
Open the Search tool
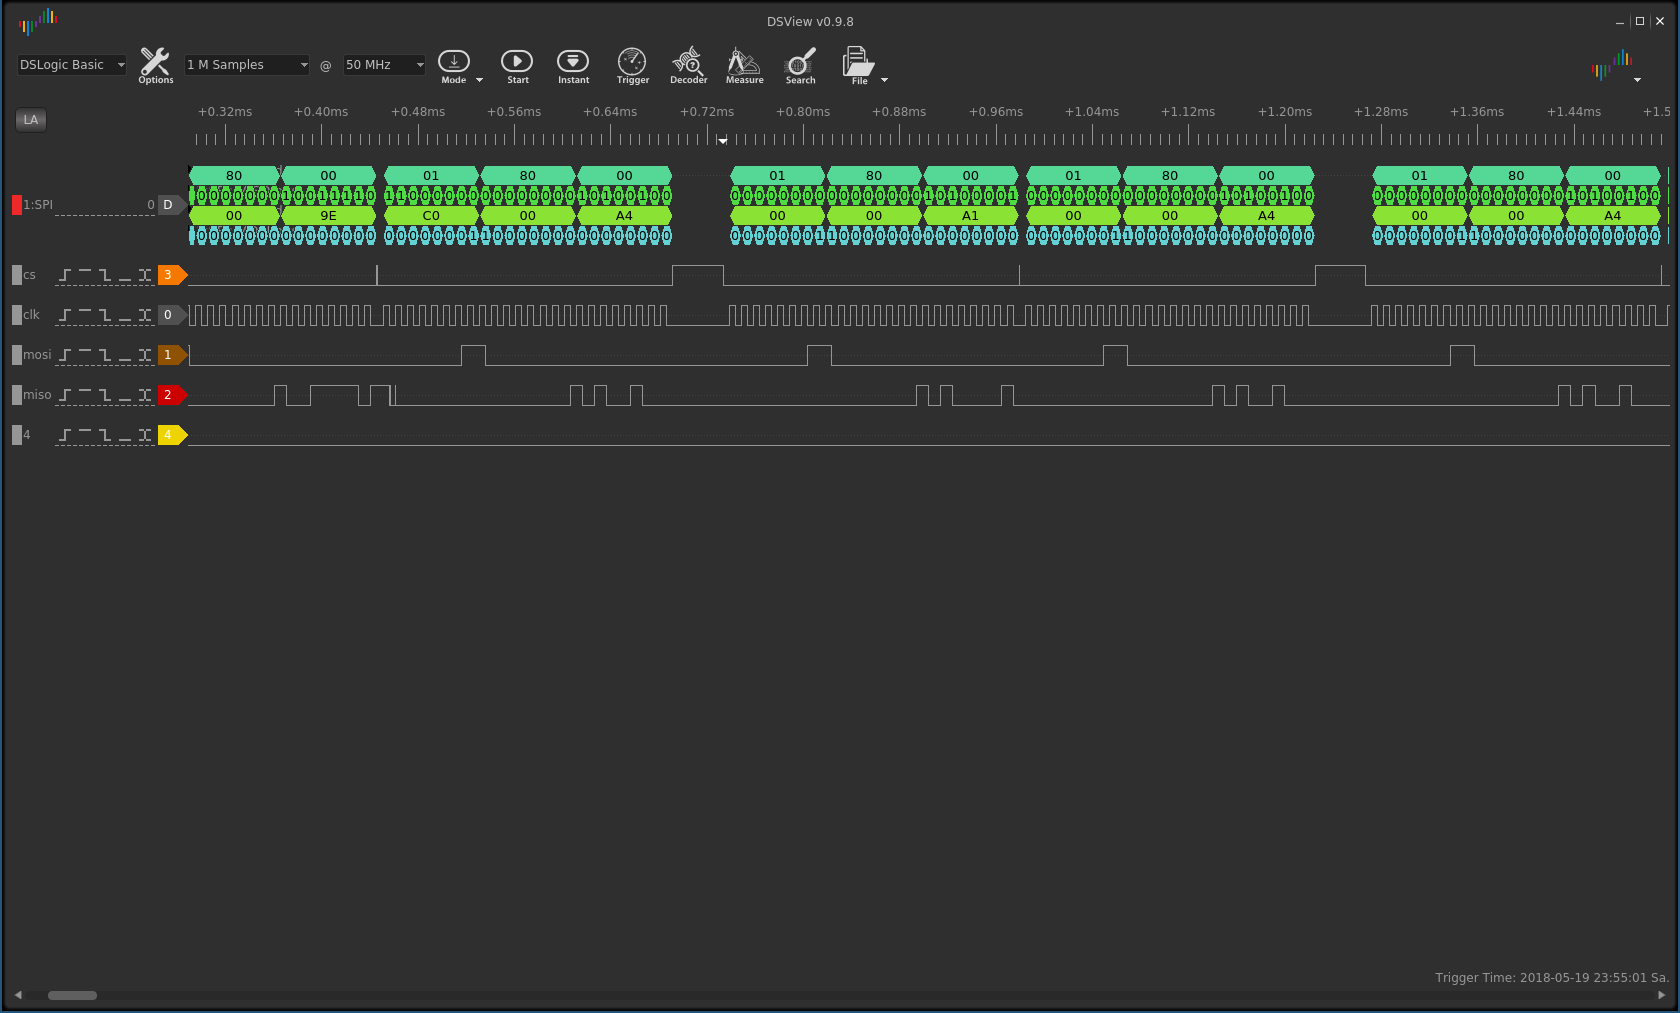coord(800,65)
